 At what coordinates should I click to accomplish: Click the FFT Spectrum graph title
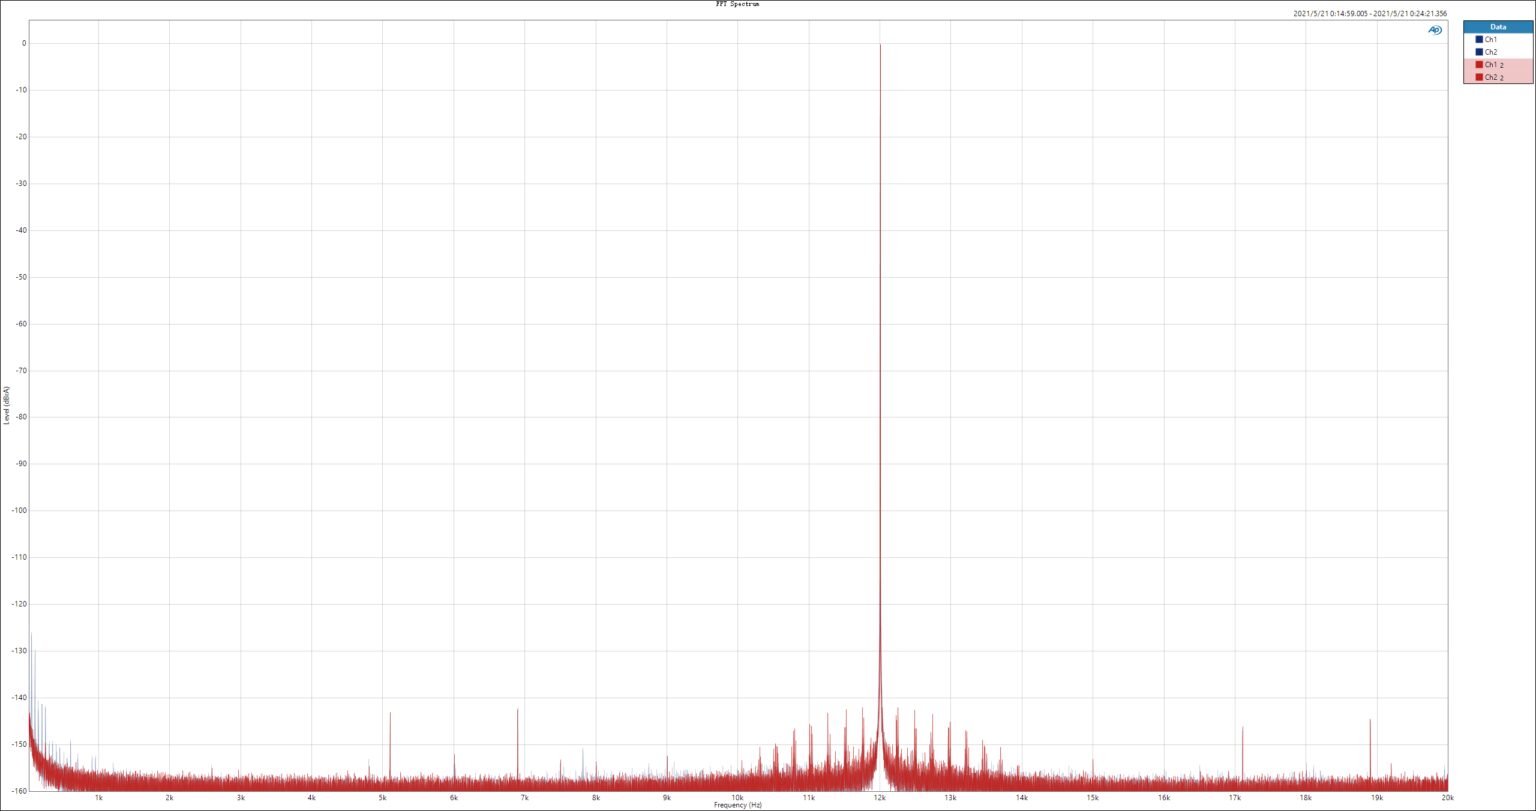coord(738,4)
